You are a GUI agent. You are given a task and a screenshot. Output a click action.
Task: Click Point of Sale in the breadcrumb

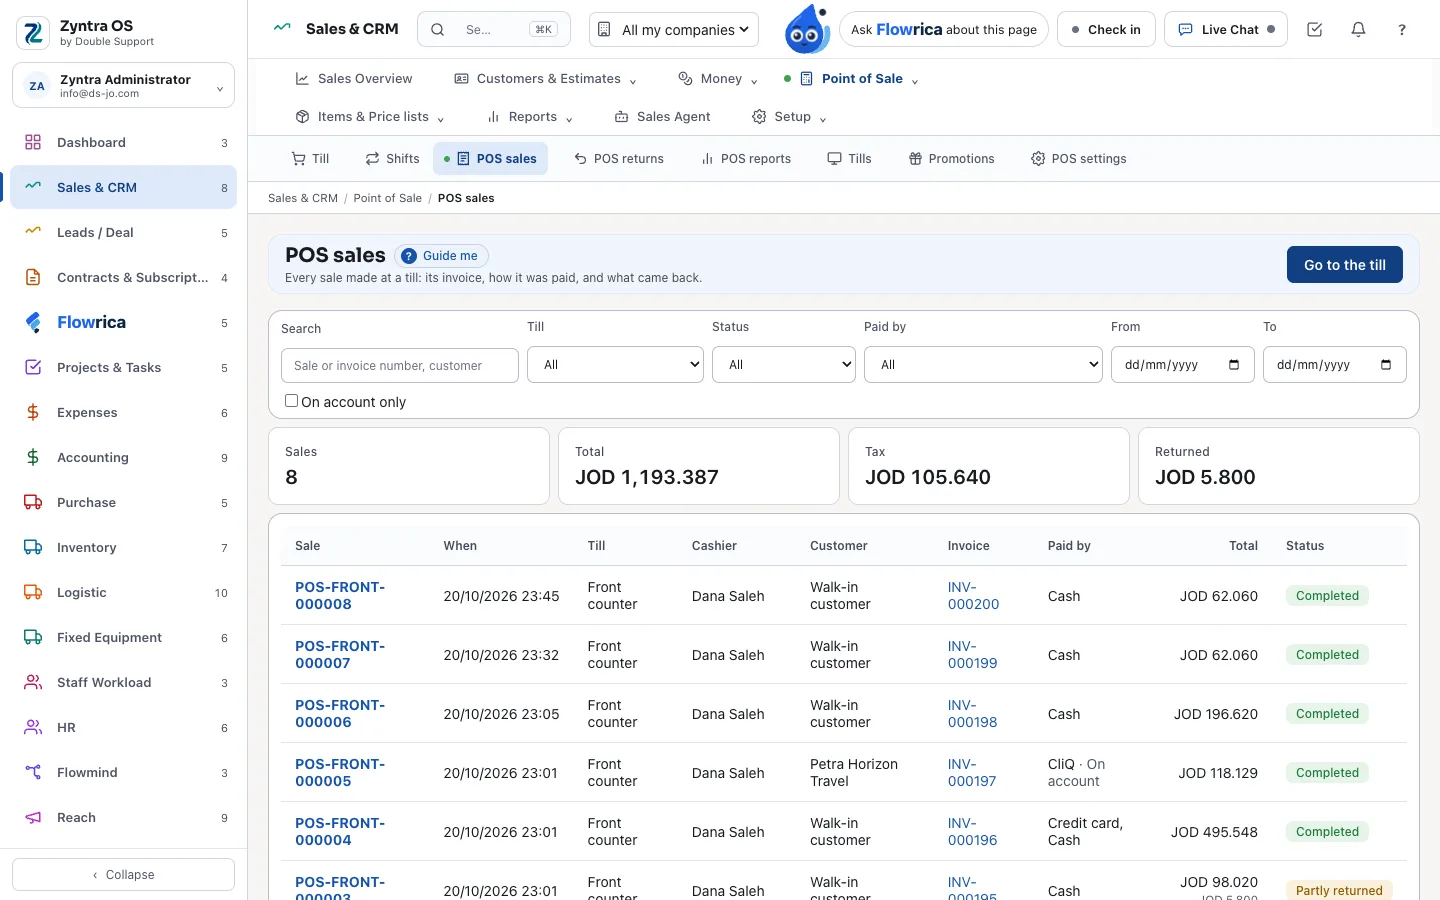387,198
